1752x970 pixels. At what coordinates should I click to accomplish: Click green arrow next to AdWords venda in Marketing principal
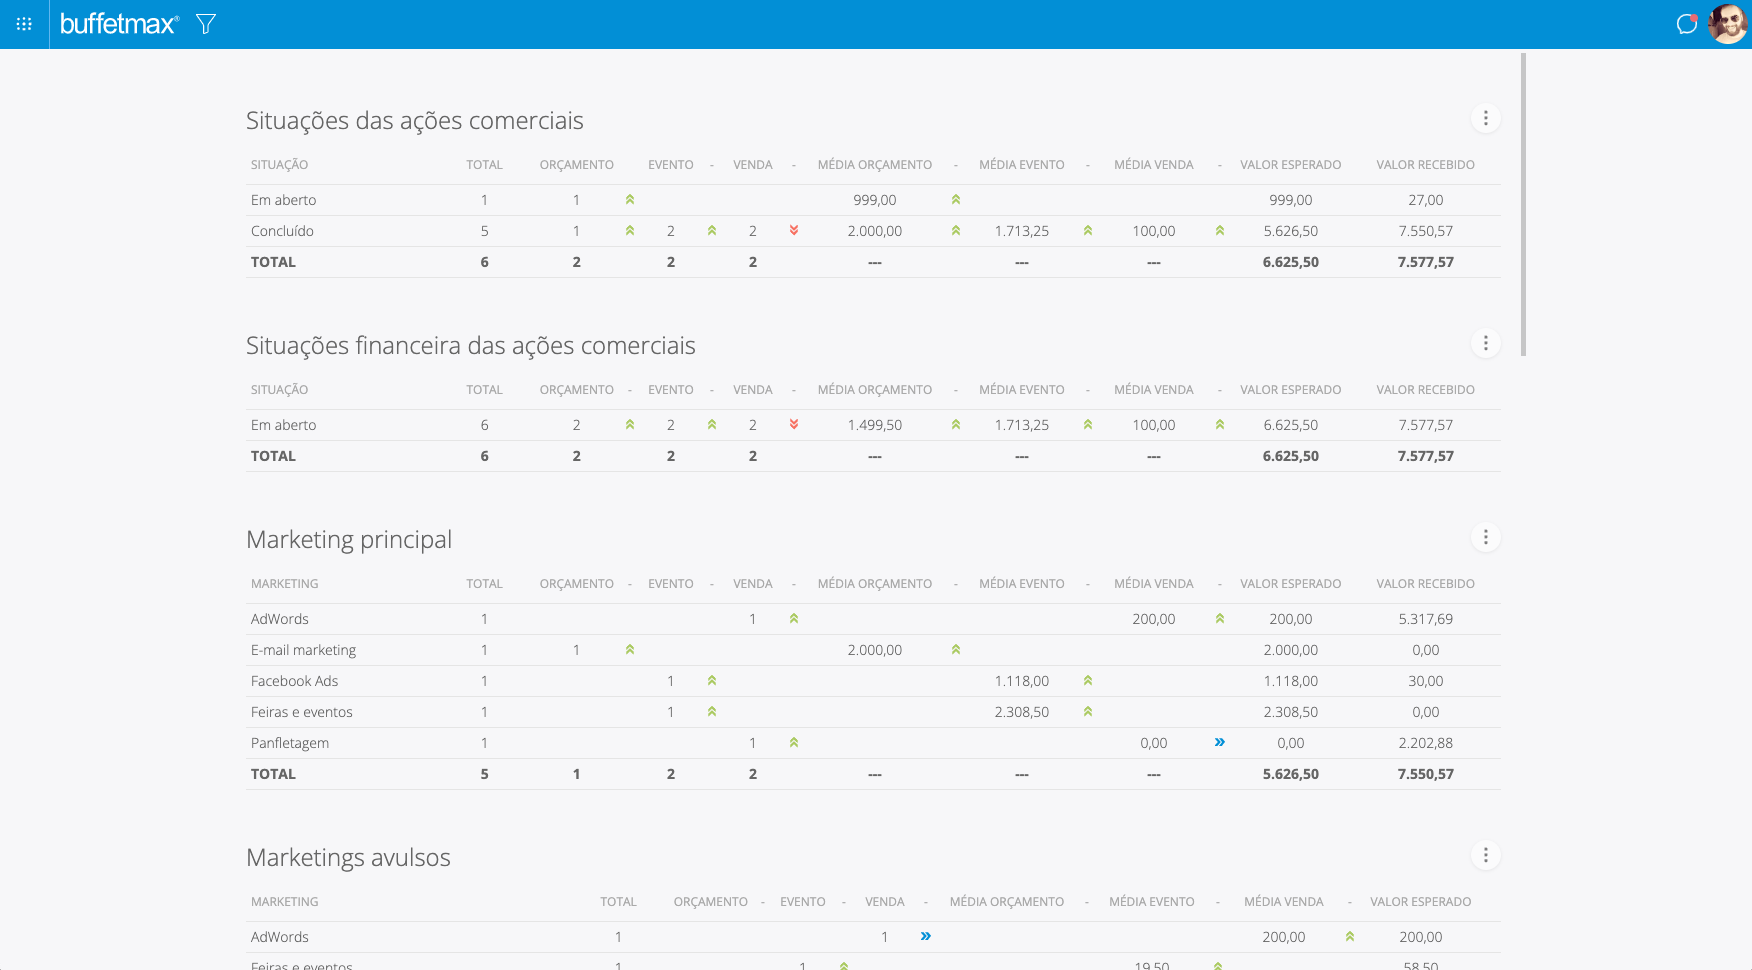[794, 619]
